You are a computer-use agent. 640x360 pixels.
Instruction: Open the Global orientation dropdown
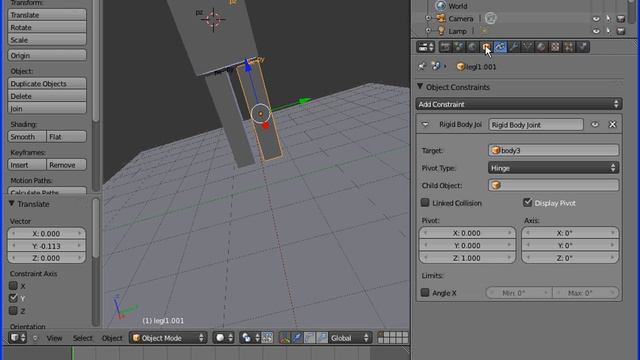coord(349,338)
